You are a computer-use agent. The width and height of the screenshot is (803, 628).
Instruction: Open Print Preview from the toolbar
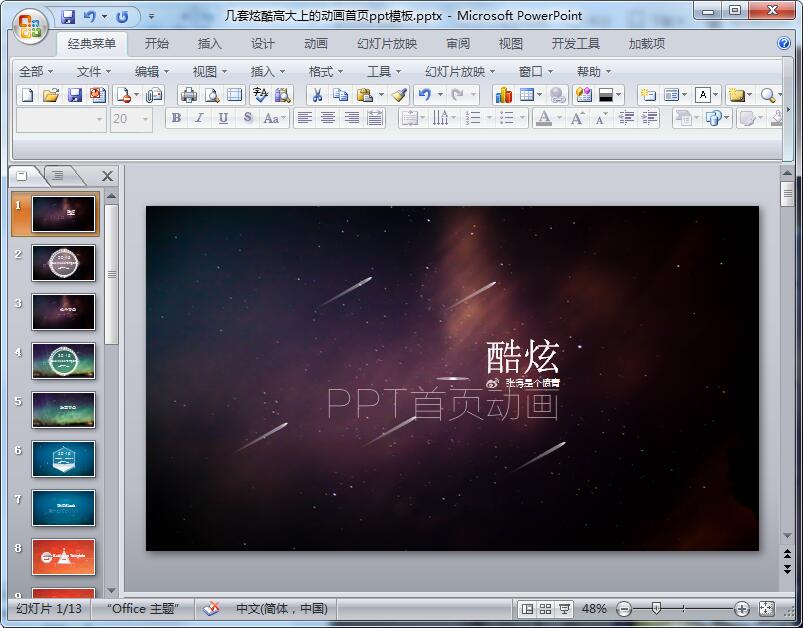point(212,95)
